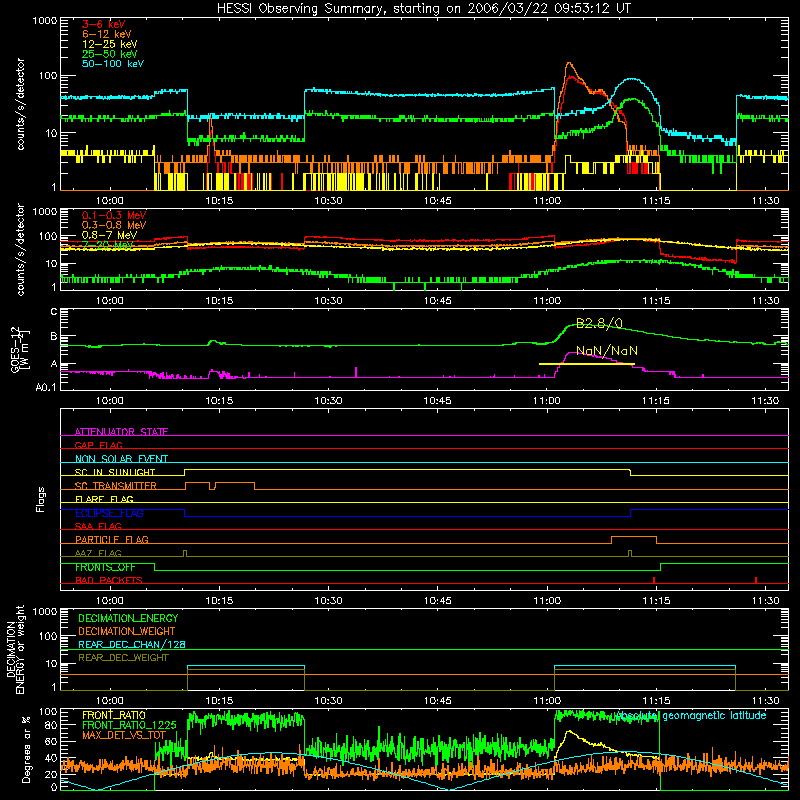The height and width of the screenshot is (800, 800).
Task: Click the absolute geomagnetic latitude label
Action: coord(692,716)
